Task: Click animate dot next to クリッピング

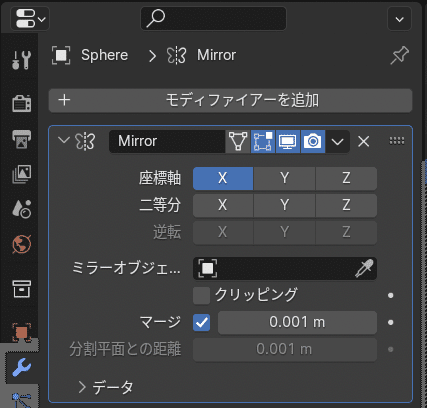Action: (391, 295)
